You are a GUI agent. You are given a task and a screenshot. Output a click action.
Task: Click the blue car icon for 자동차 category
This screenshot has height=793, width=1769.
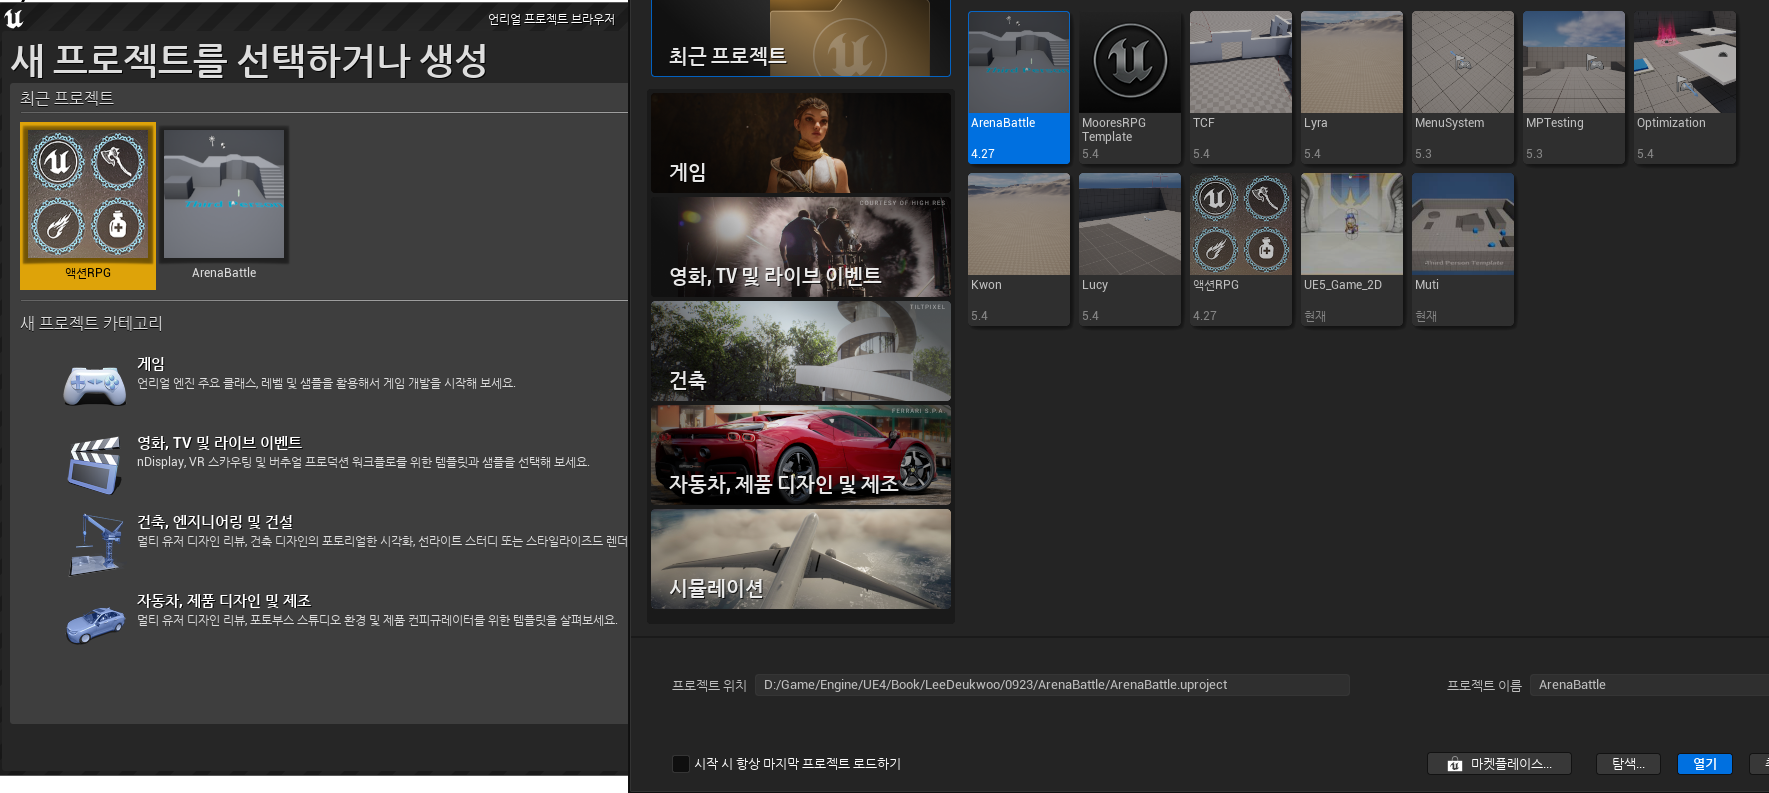coord(95,624)
